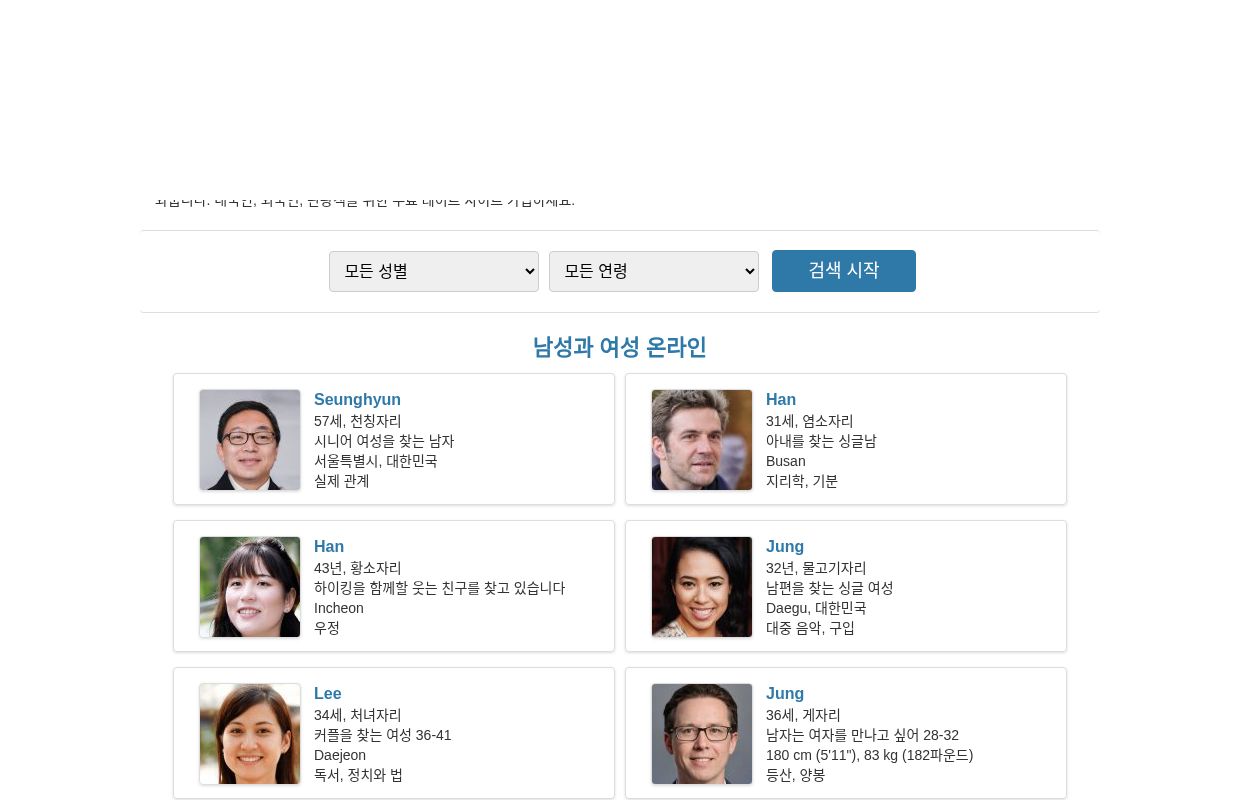Click Lee's profile photo
1240x800 pixels.
pos(250,734)
